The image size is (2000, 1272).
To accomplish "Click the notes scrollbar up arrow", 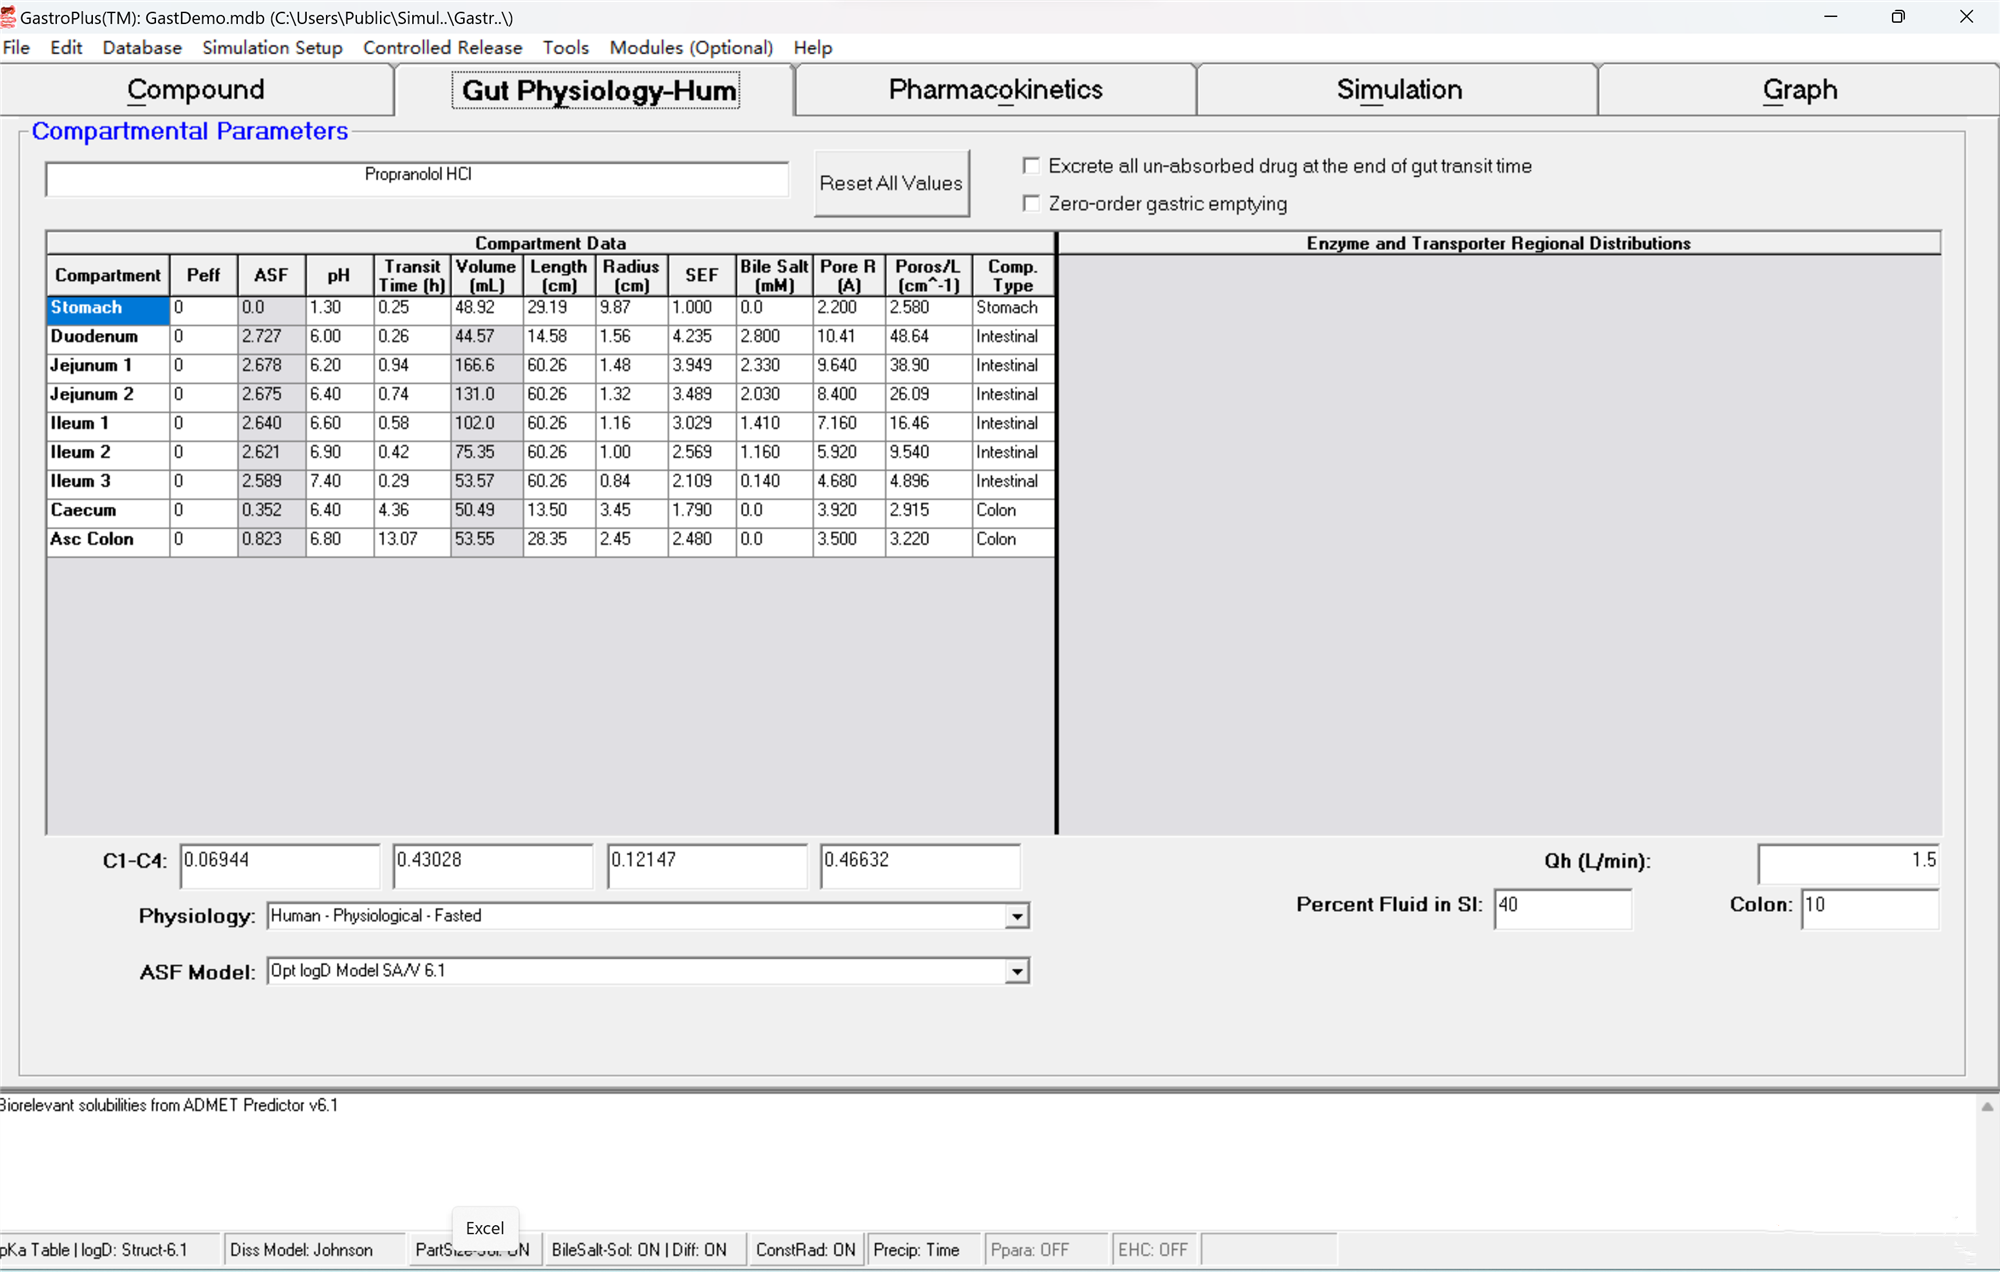I will pos(1987,1107).
